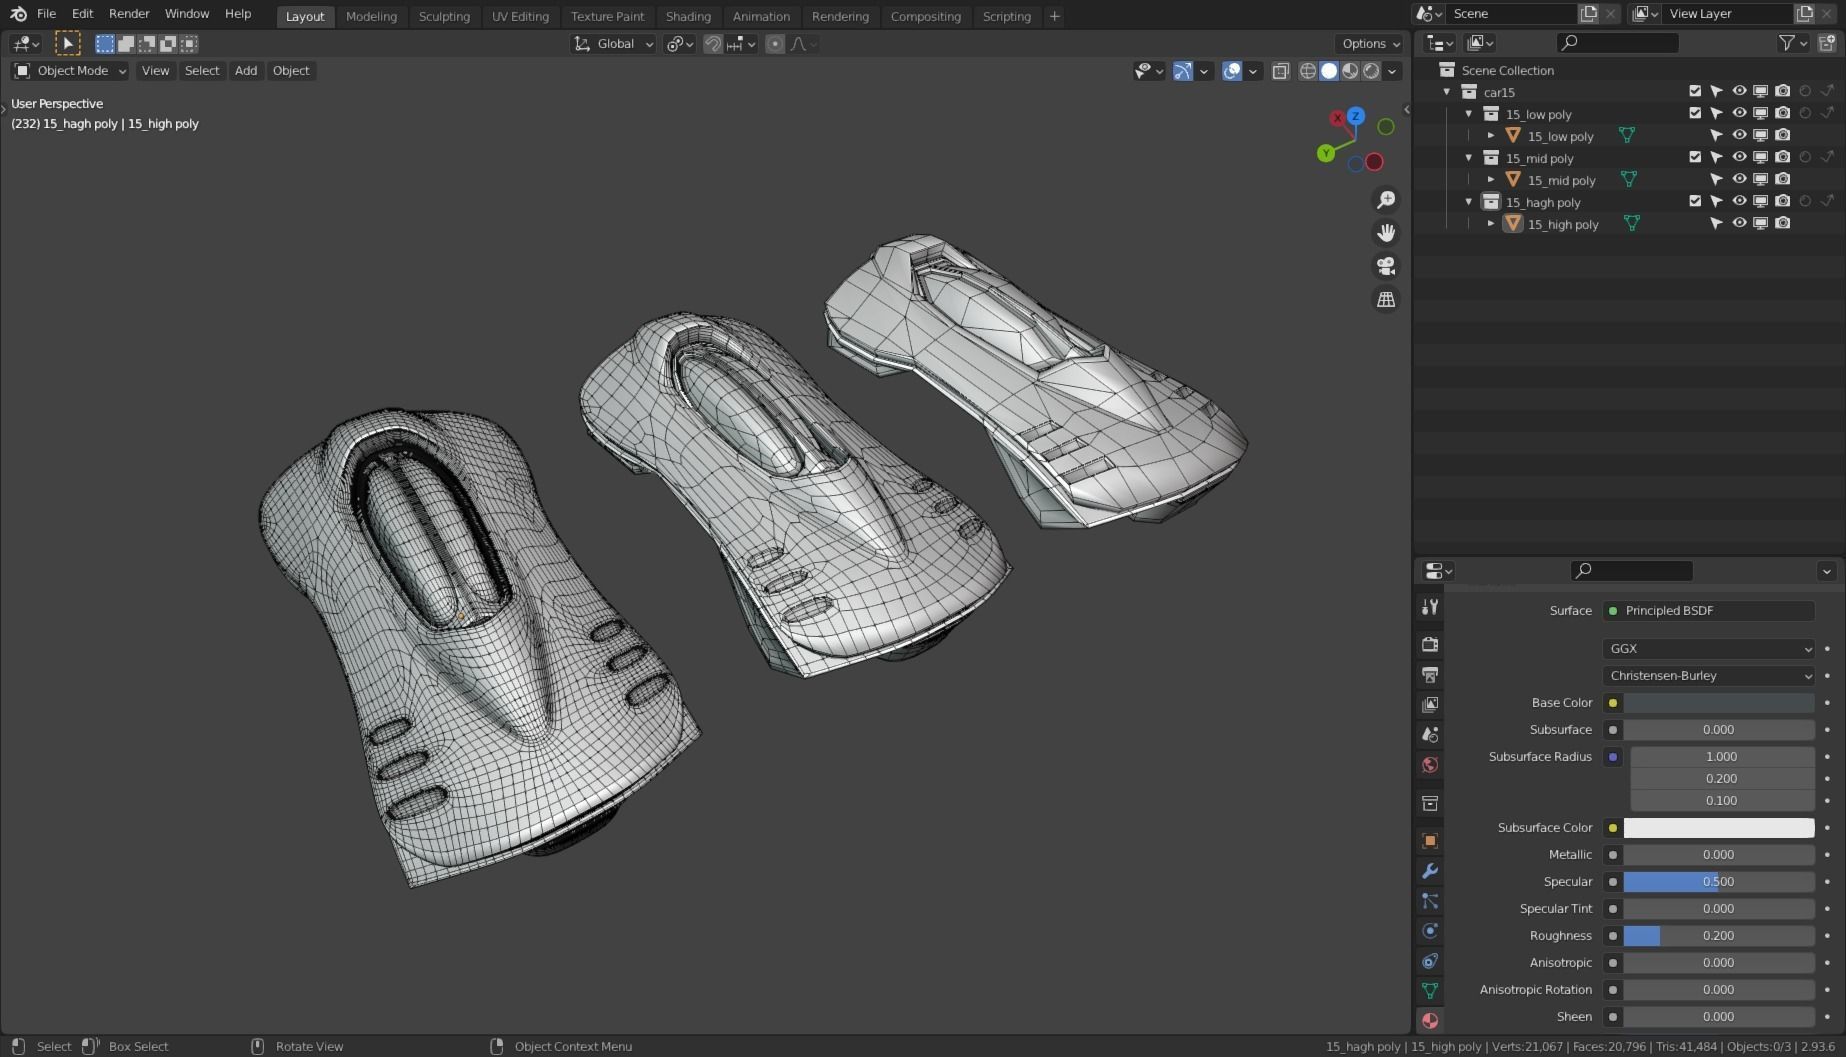Hide 15_low poly object with eye icon
Viewport: 1846px width, 1057px height.
coord(1739,135)
